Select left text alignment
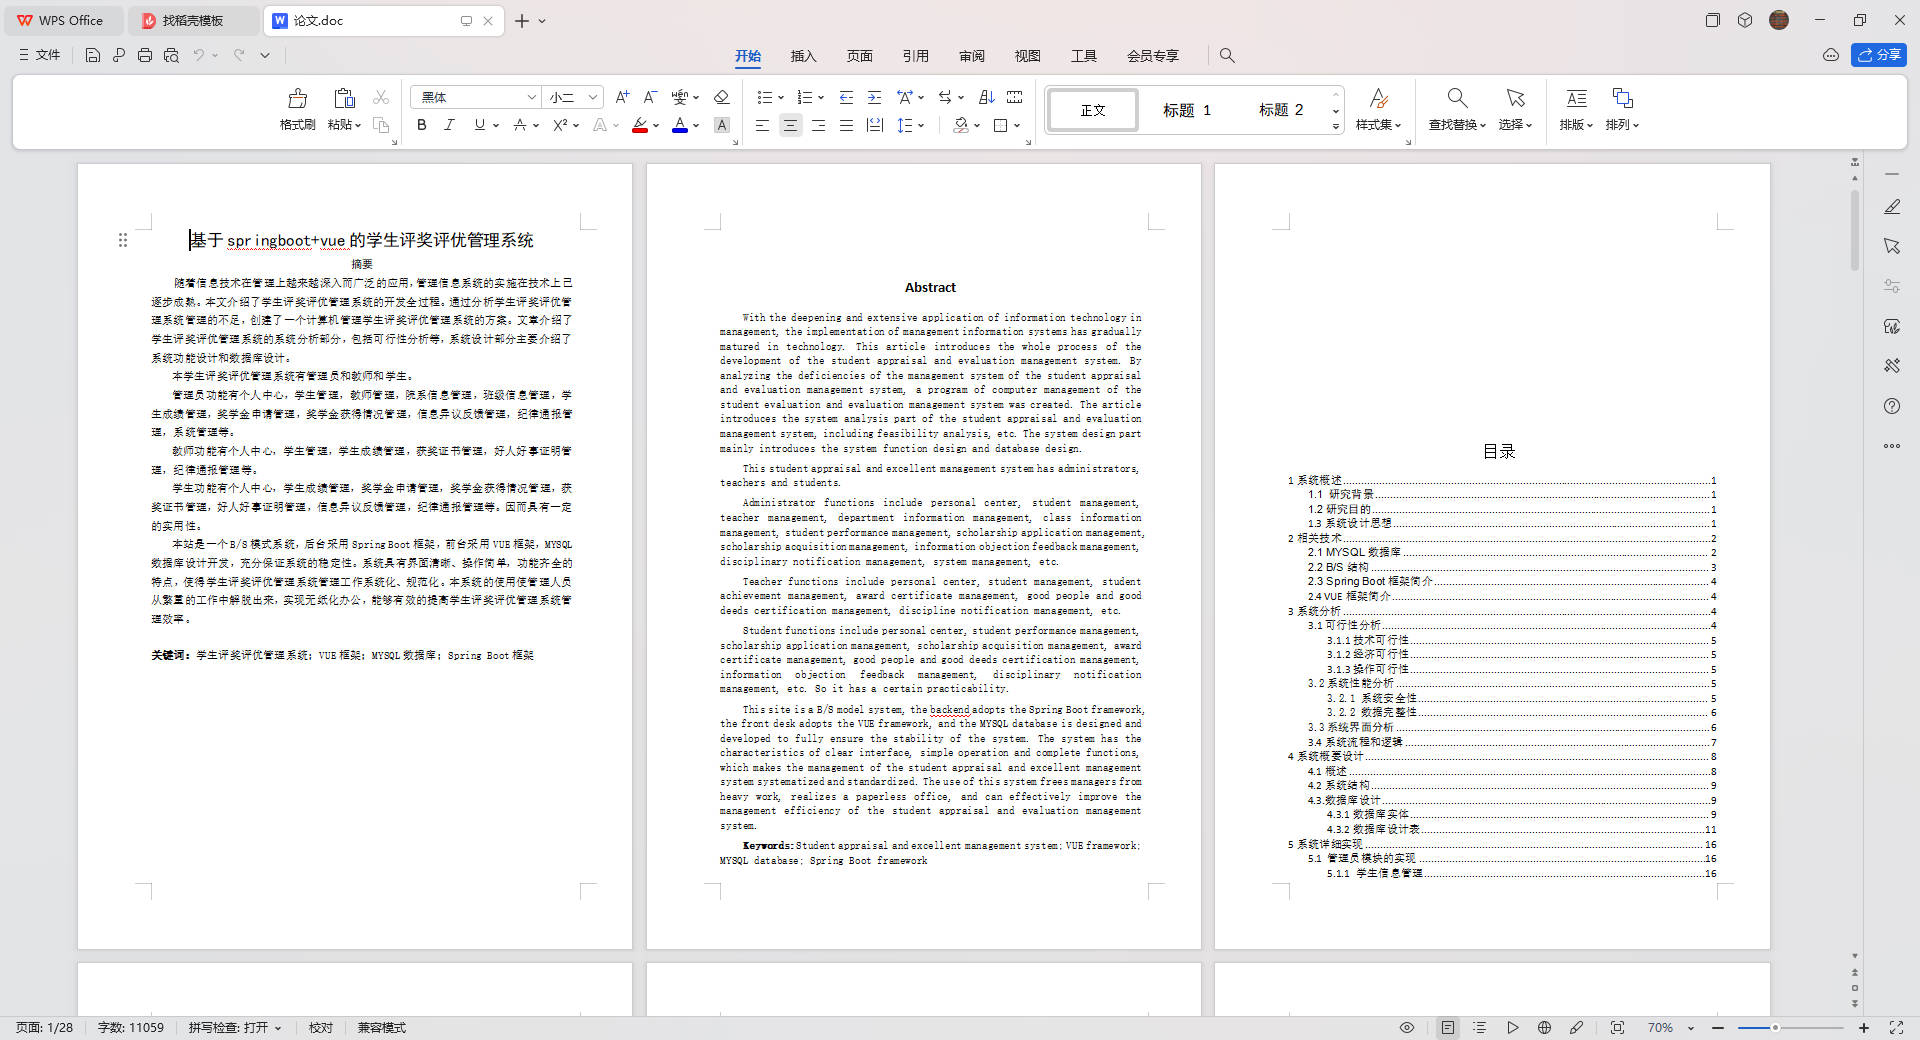The width and height of the screenshot is (1920, 1040). coord(762,125)
